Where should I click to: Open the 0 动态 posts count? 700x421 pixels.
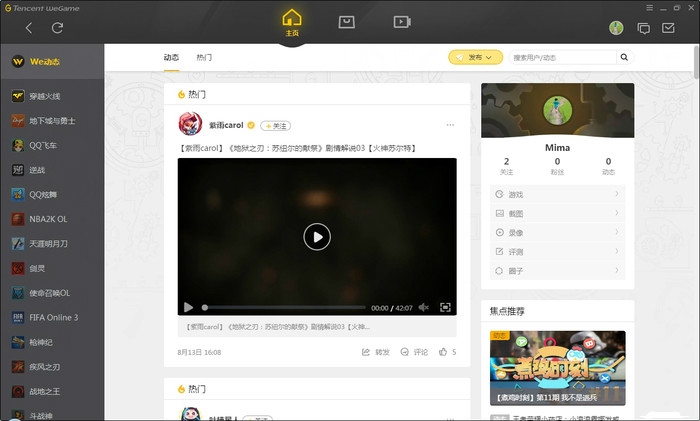608,166
